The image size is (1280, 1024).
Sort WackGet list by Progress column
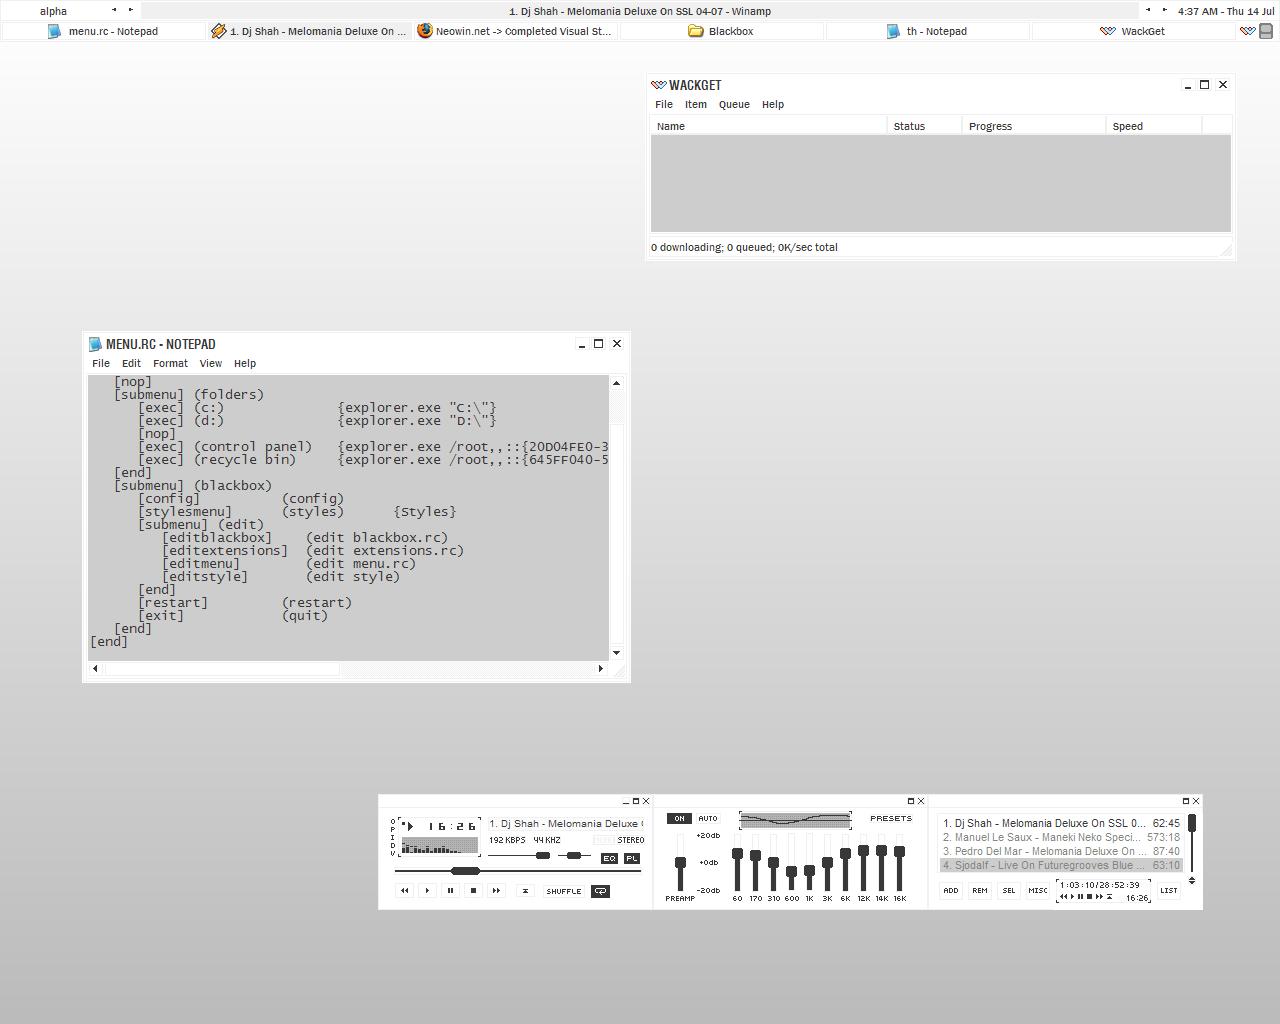1035,126
